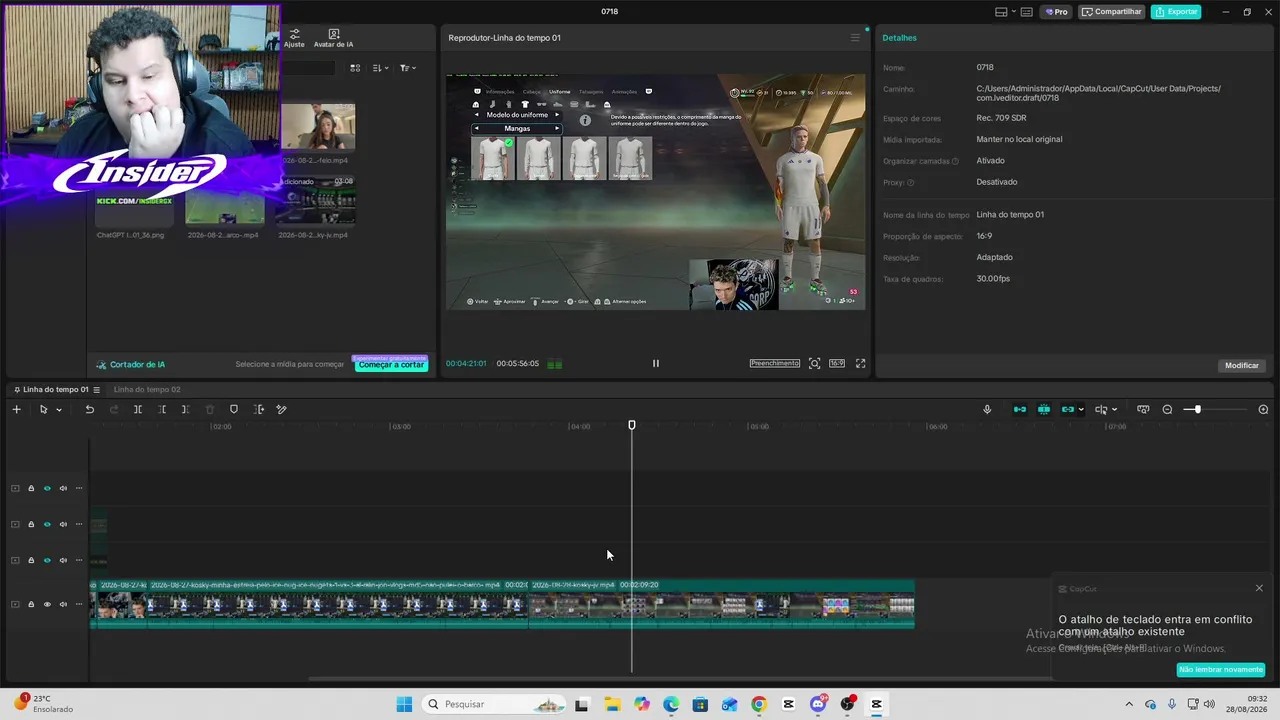Open the Linha do tempo 01 tab menu
This screenshot has height=720, width=1280.
[96, 389]
